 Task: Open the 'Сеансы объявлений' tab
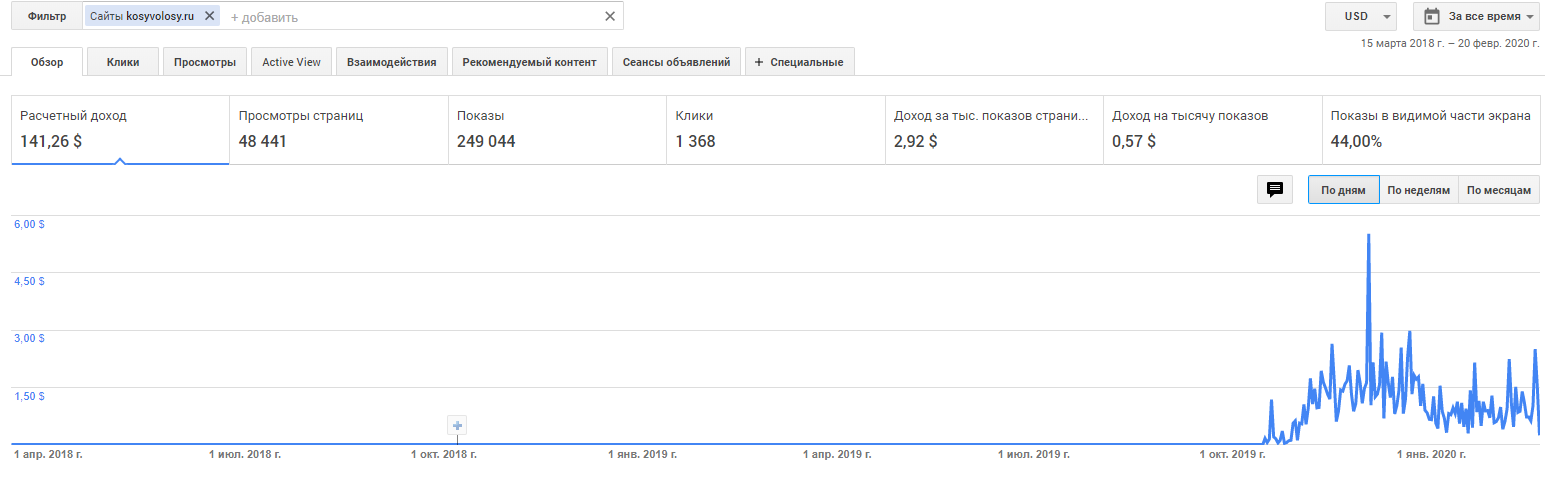pos(676,62)
